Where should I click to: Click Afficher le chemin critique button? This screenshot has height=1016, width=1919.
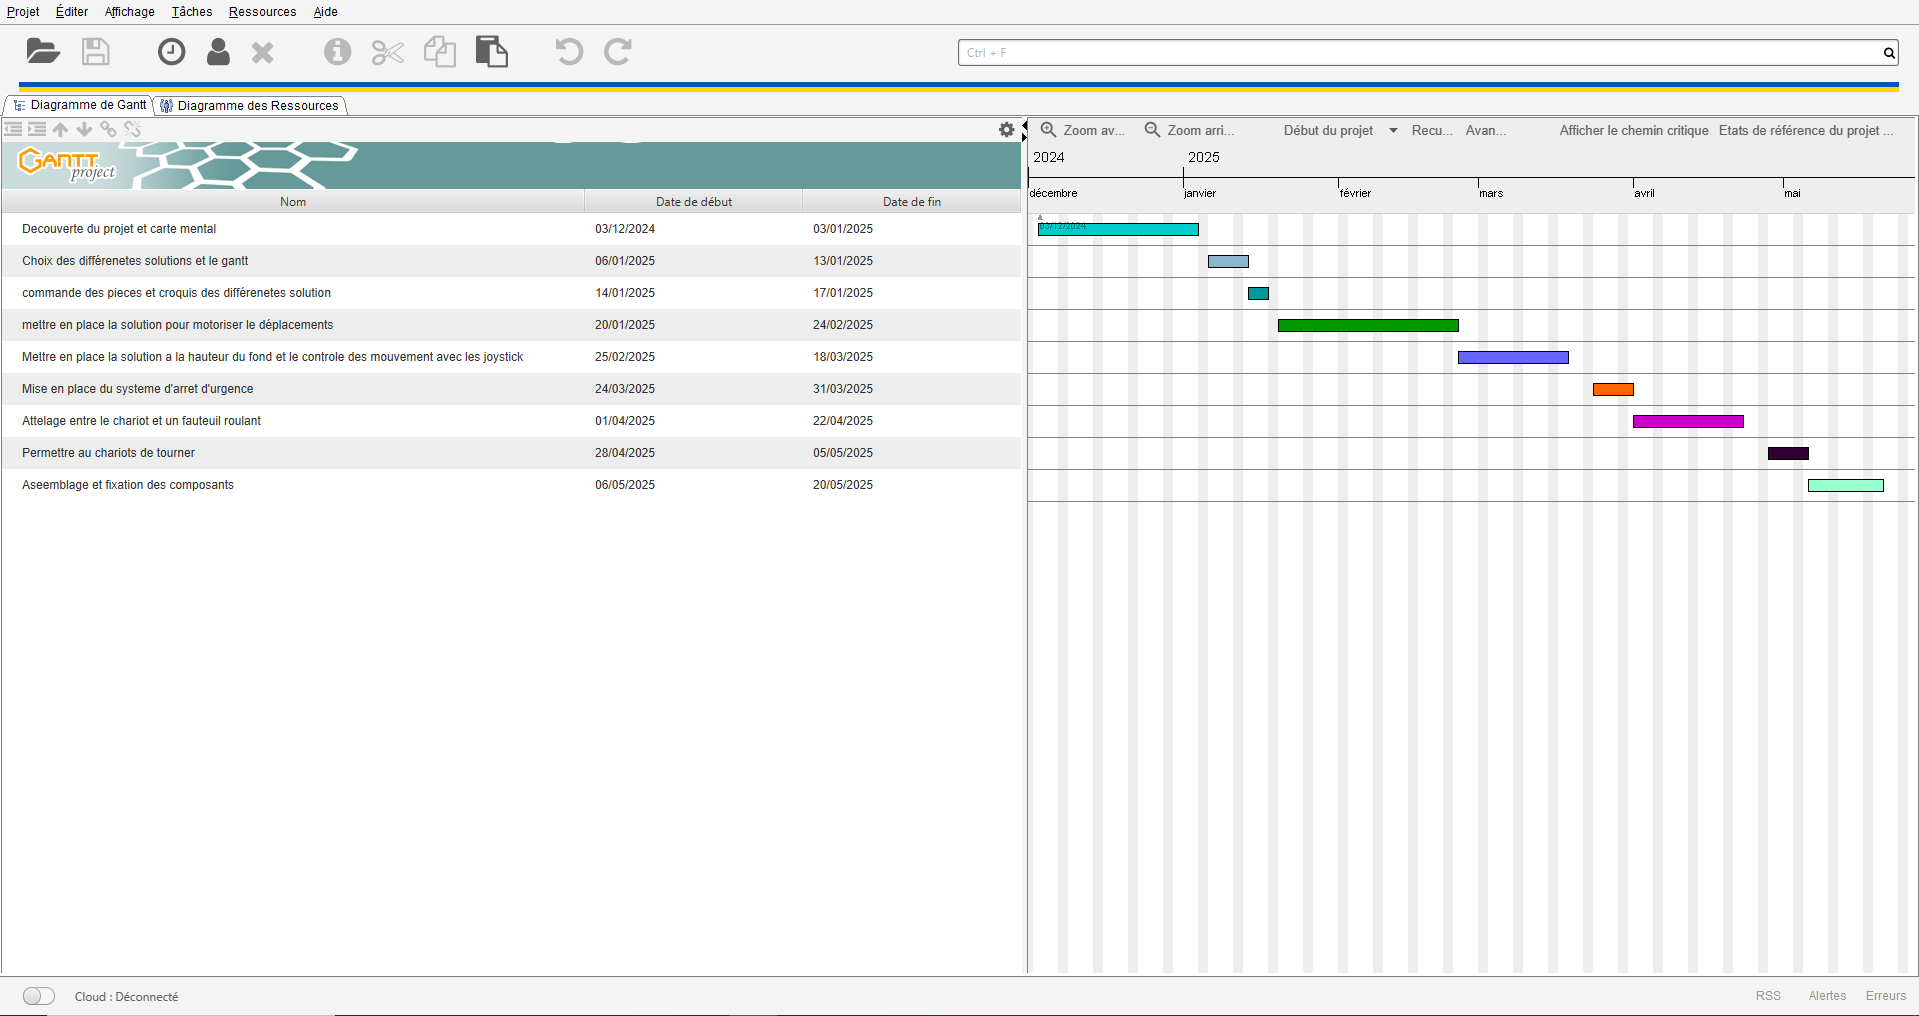(1633, 131)
